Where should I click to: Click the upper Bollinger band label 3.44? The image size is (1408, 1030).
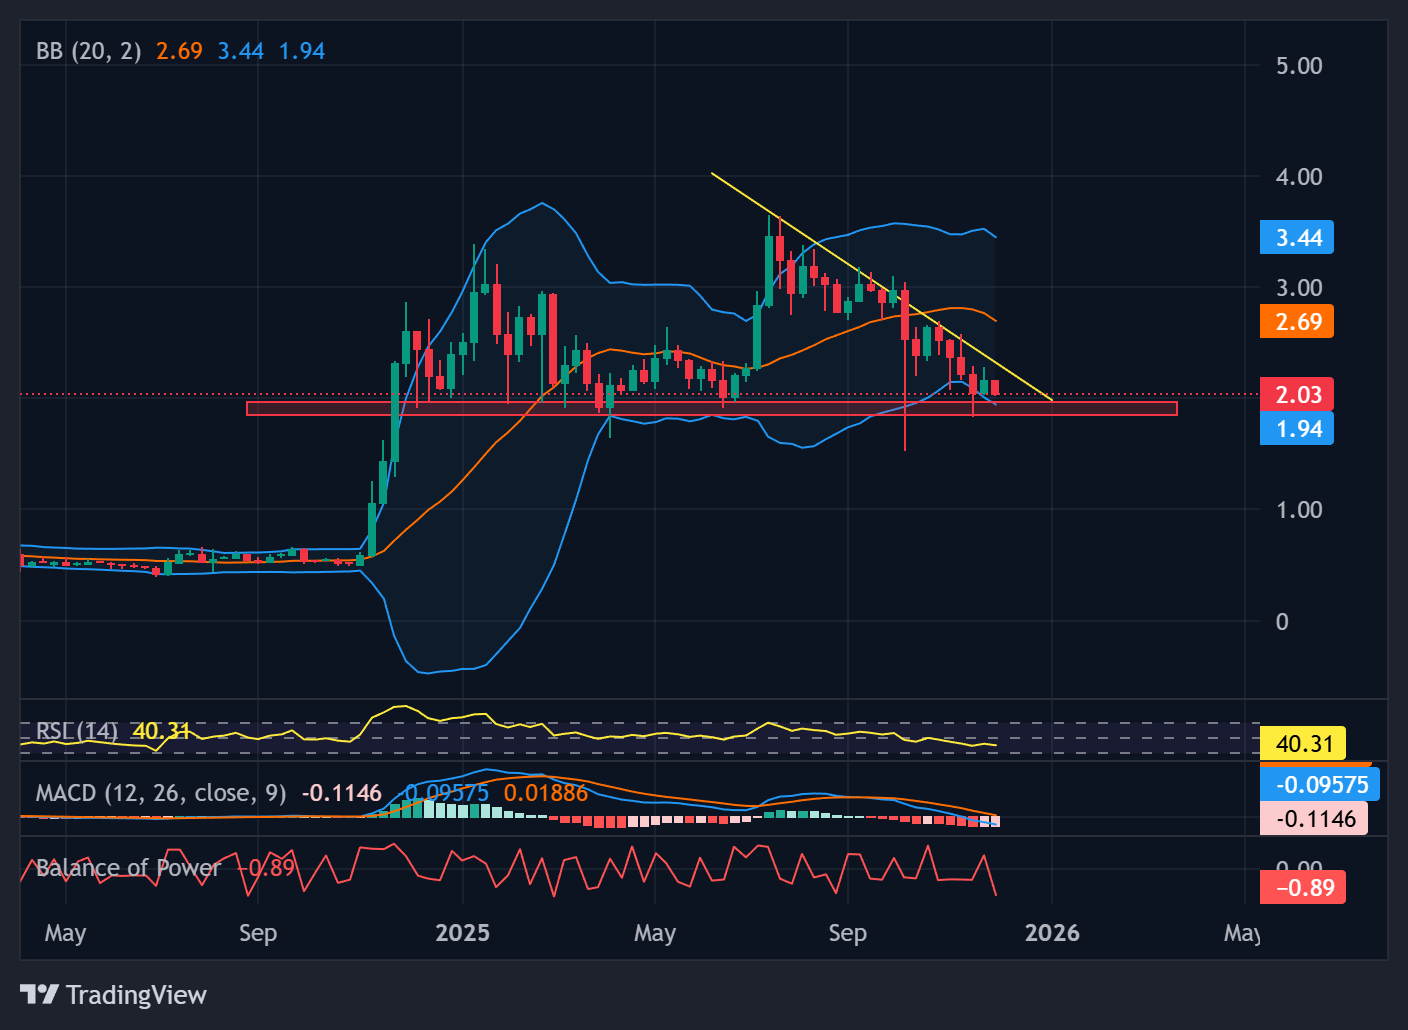coord(1296,237)
